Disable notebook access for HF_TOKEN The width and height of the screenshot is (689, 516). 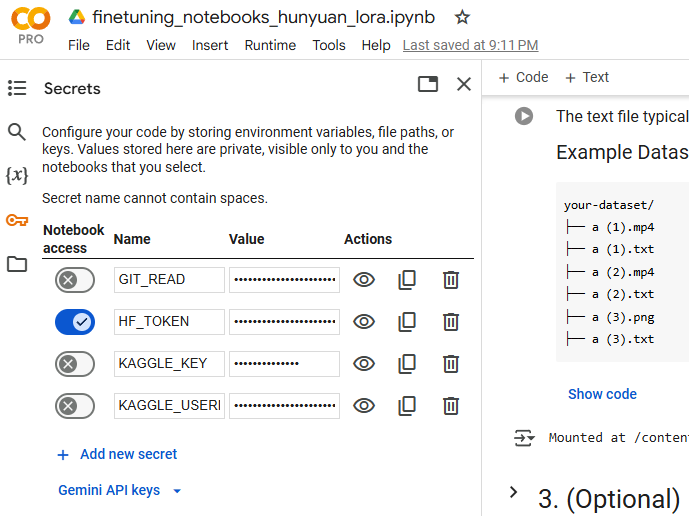click(x=75, y=322)
